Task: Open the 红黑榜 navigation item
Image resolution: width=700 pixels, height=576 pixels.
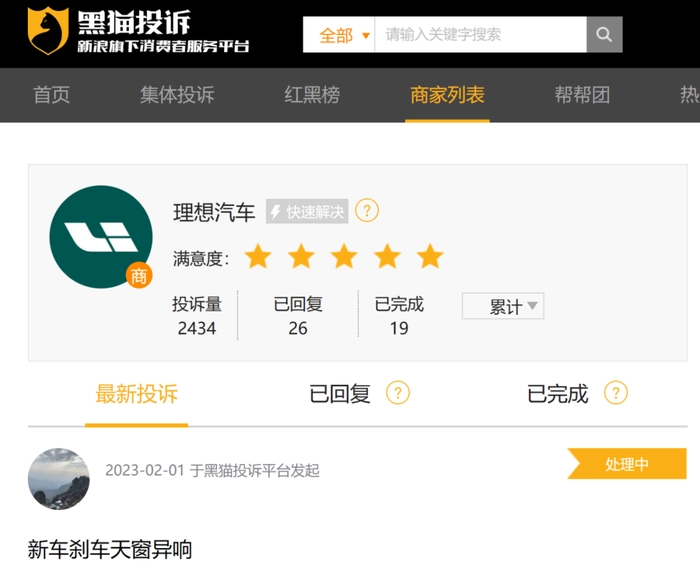Action: coord(312,95)
